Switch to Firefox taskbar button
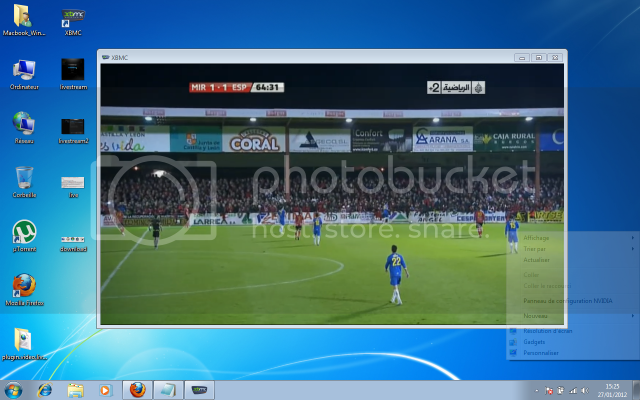This screenshot has width=640, height=400. [138, 390]
